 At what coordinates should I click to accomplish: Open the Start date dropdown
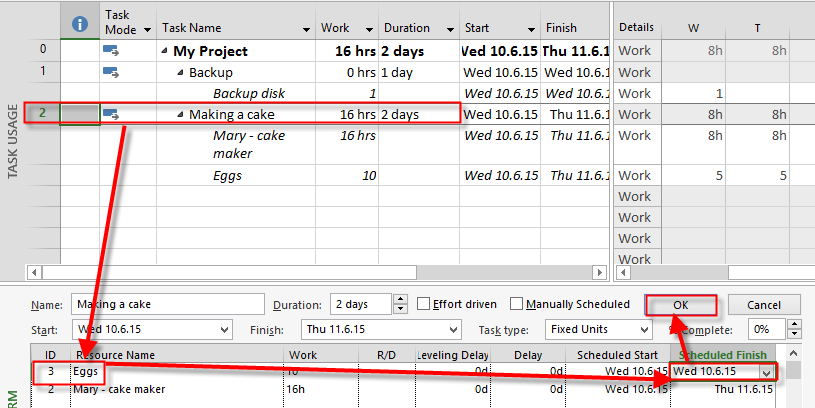[x=223, y=329]
